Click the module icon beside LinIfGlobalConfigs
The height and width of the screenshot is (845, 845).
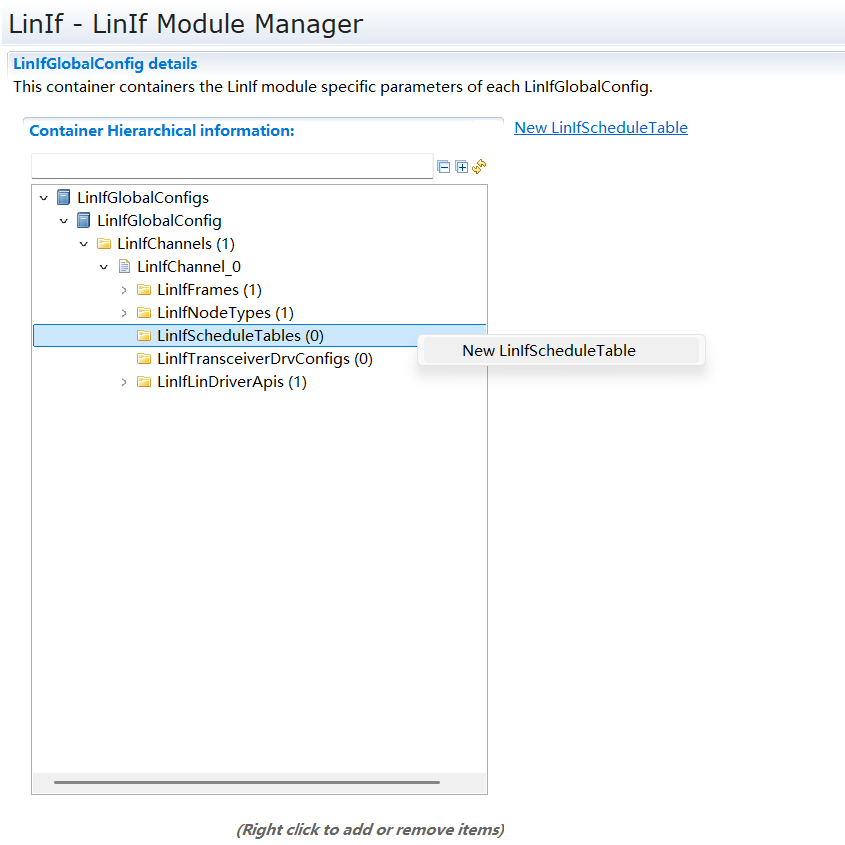tap(62, 197)
